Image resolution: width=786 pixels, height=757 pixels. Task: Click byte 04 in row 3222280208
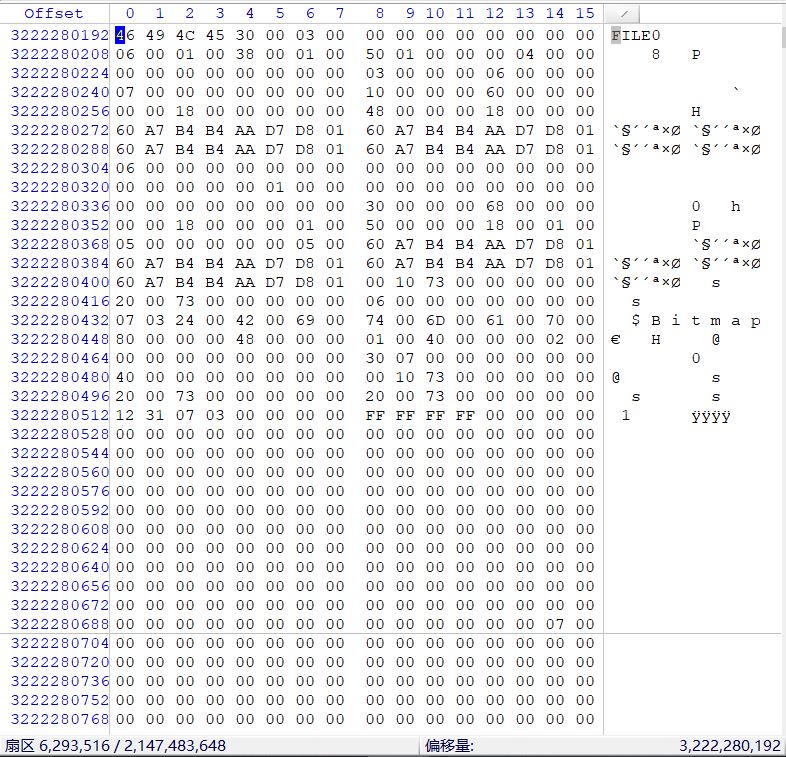pyautogui.click(x=525, y=54)
